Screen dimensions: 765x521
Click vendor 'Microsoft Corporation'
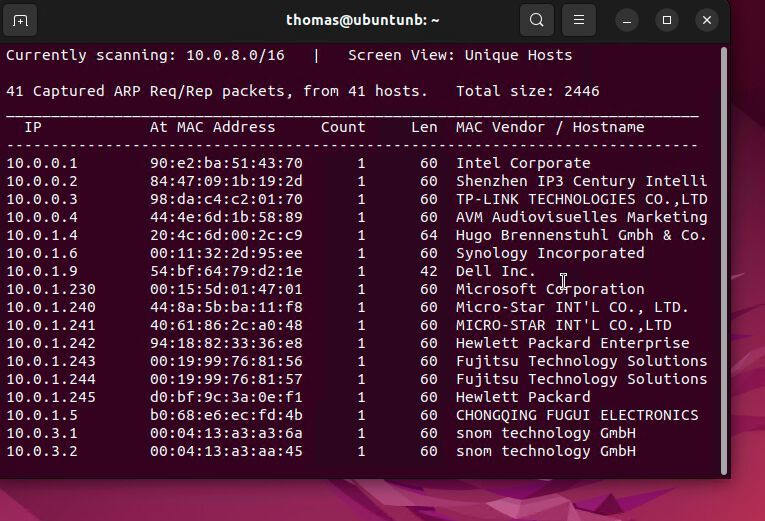550,289
